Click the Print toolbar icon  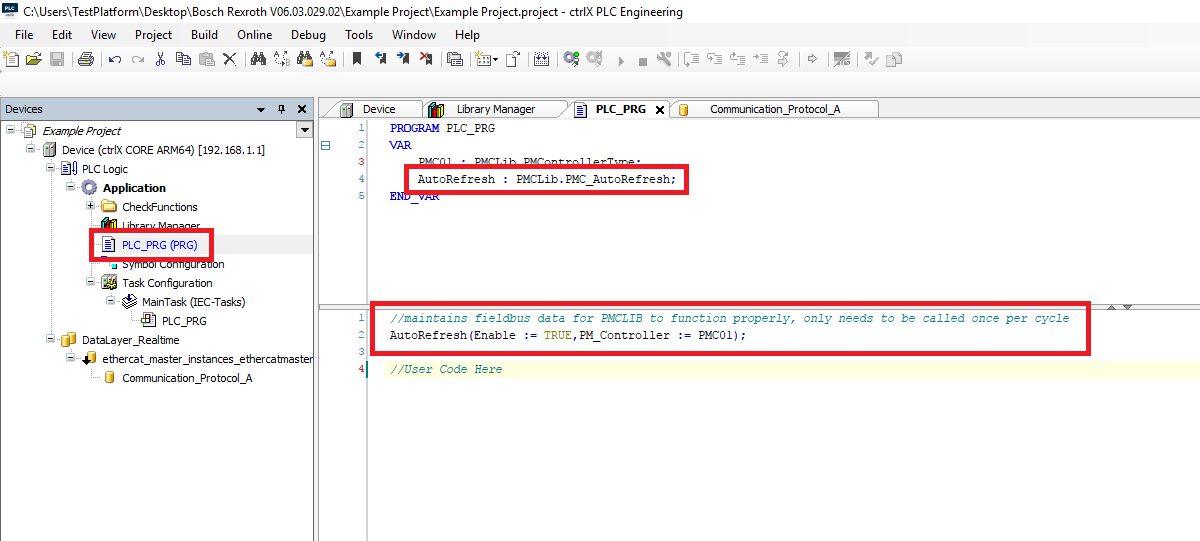click(x=86, y=59)
